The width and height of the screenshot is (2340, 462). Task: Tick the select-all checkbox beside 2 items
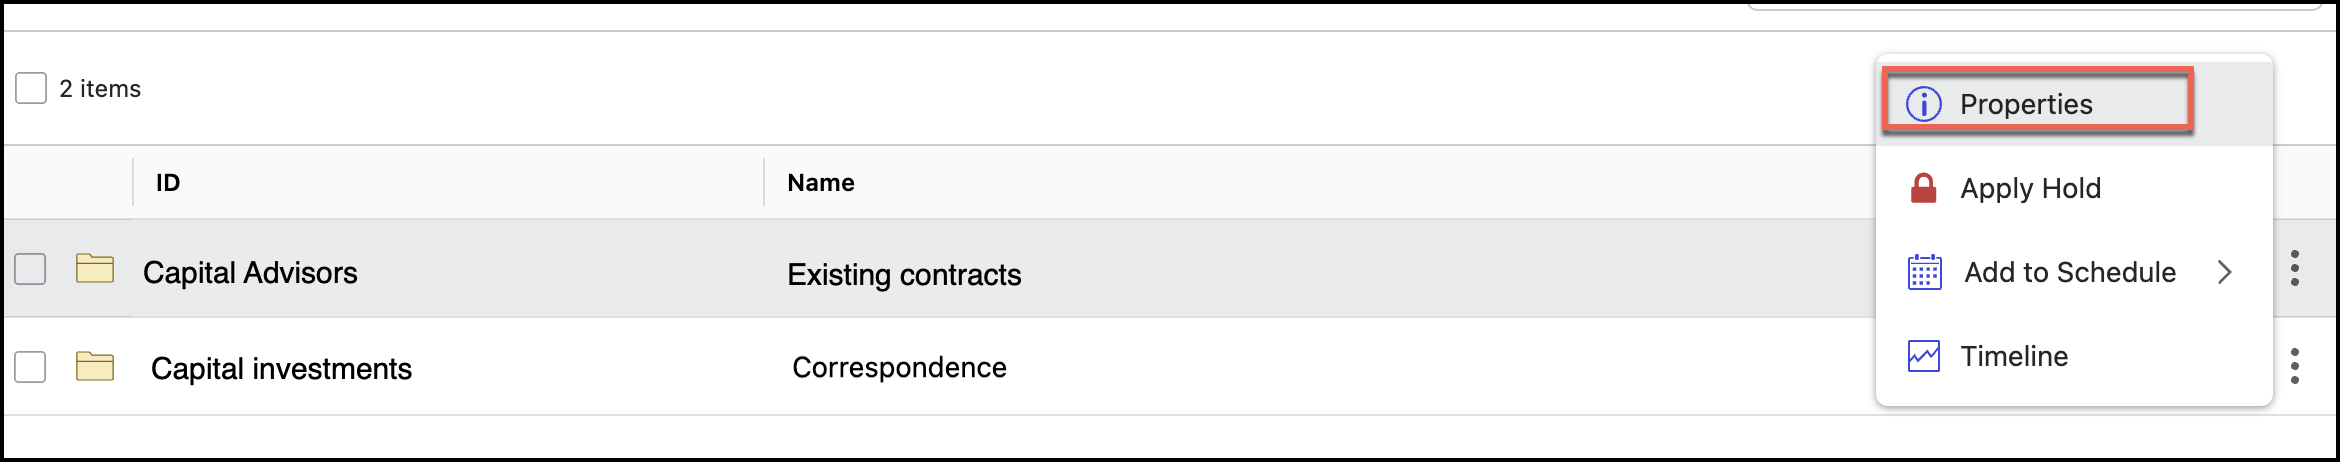pos(31,88)
